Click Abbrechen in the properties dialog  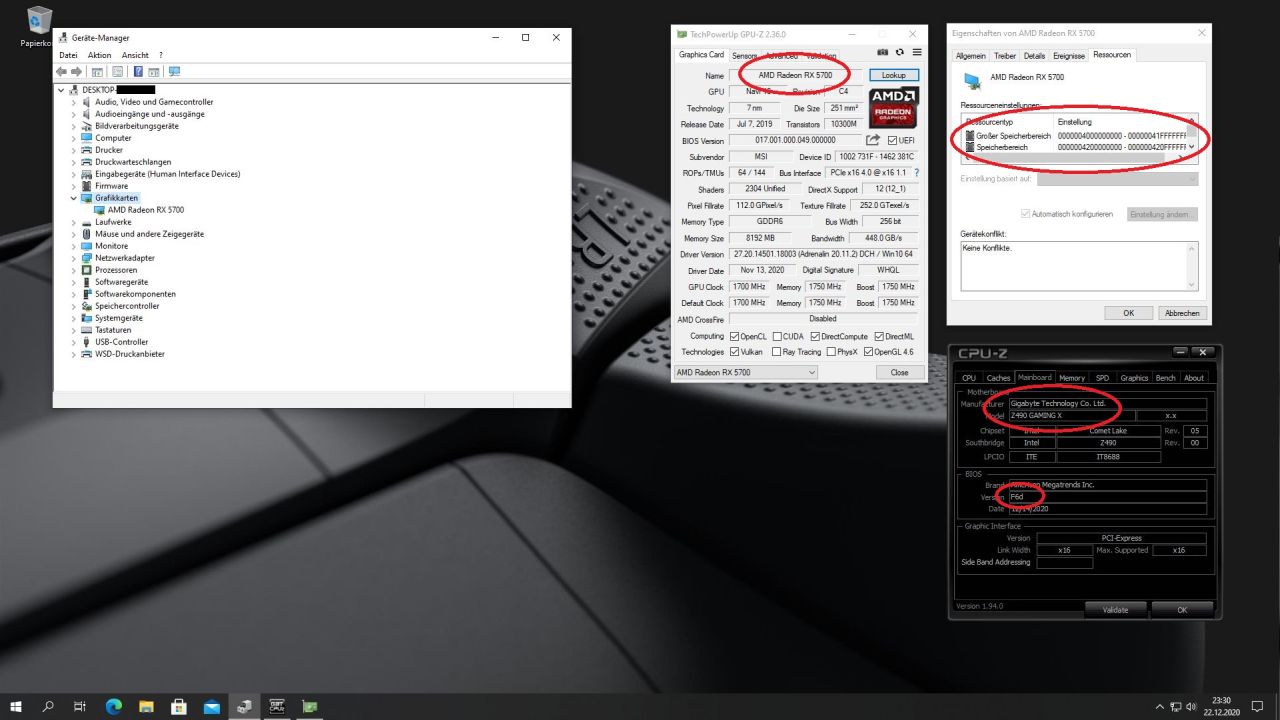pos(1182,313)
